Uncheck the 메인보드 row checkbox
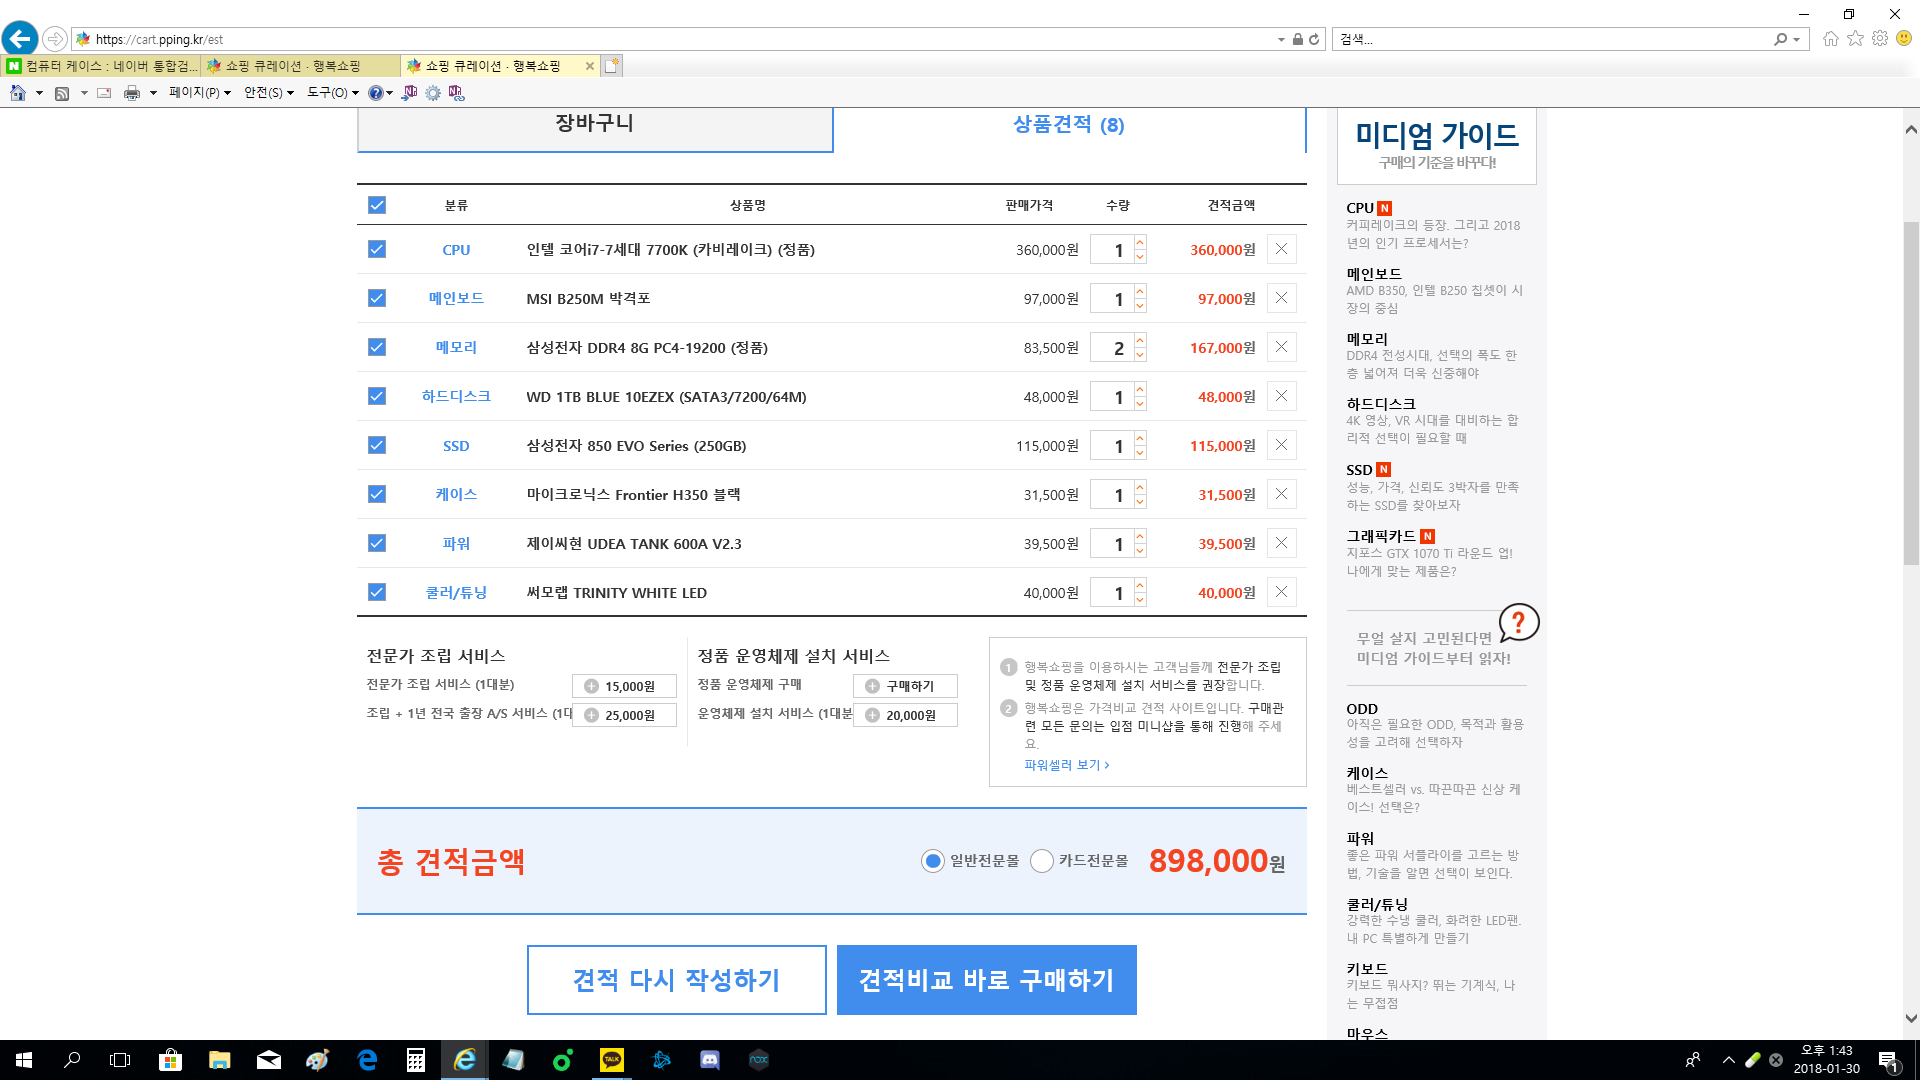 [377, 298]
